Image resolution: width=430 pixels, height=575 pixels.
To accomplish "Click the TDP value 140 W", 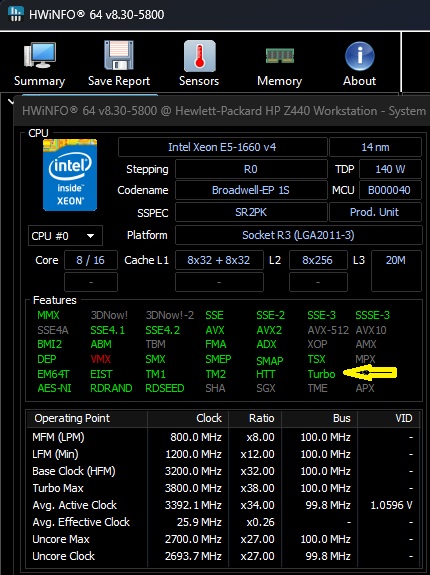I will coord(390,169).
